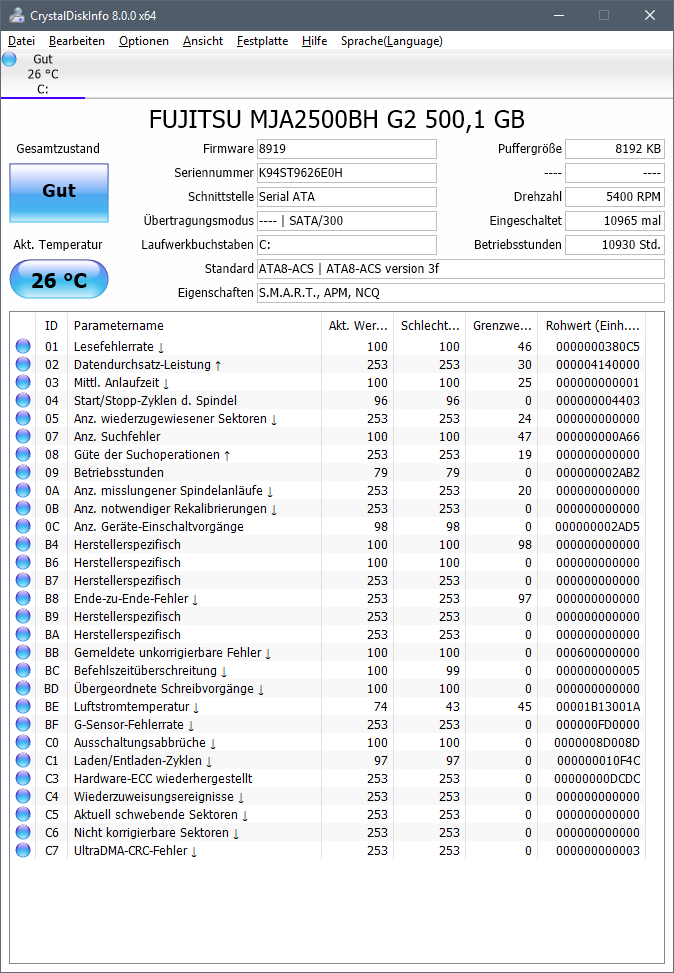Viewport: 674px width, 973px height.
Task: Click status orb of Luftstromtemperatur row
Action: point(23,706)
